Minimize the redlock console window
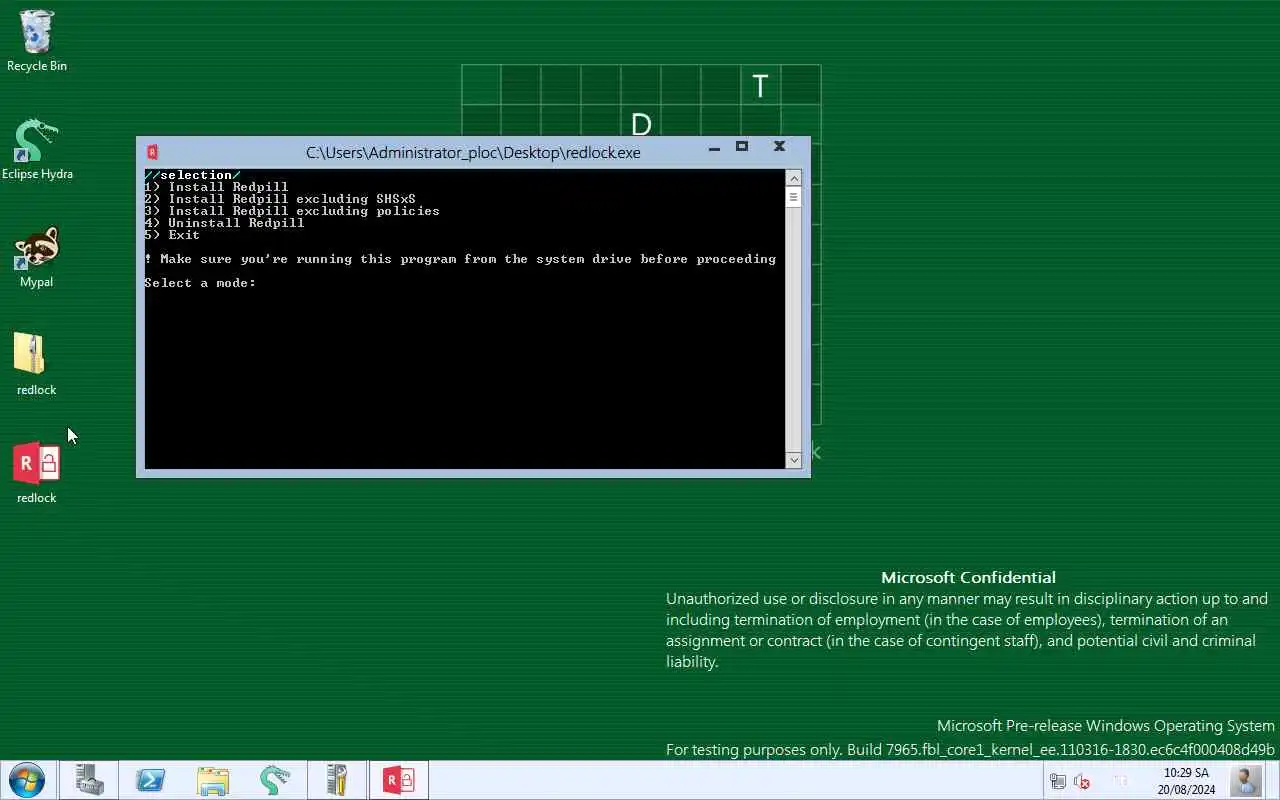This screenshot has width=1280, height=800. click(x=714, y=148)
